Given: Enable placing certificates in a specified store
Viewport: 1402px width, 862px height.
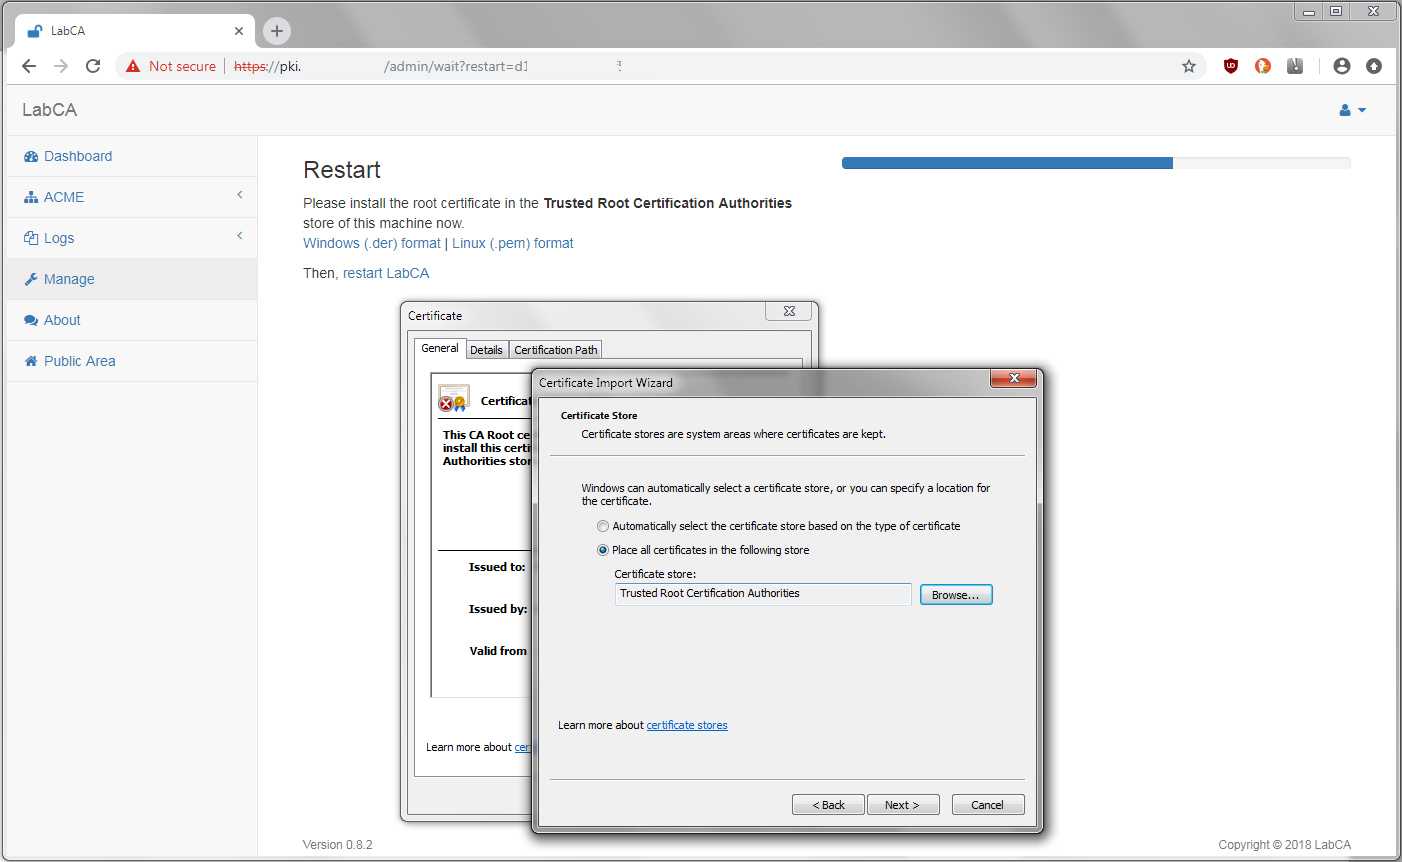Looking at the screenshot, I should coord(603,549).
